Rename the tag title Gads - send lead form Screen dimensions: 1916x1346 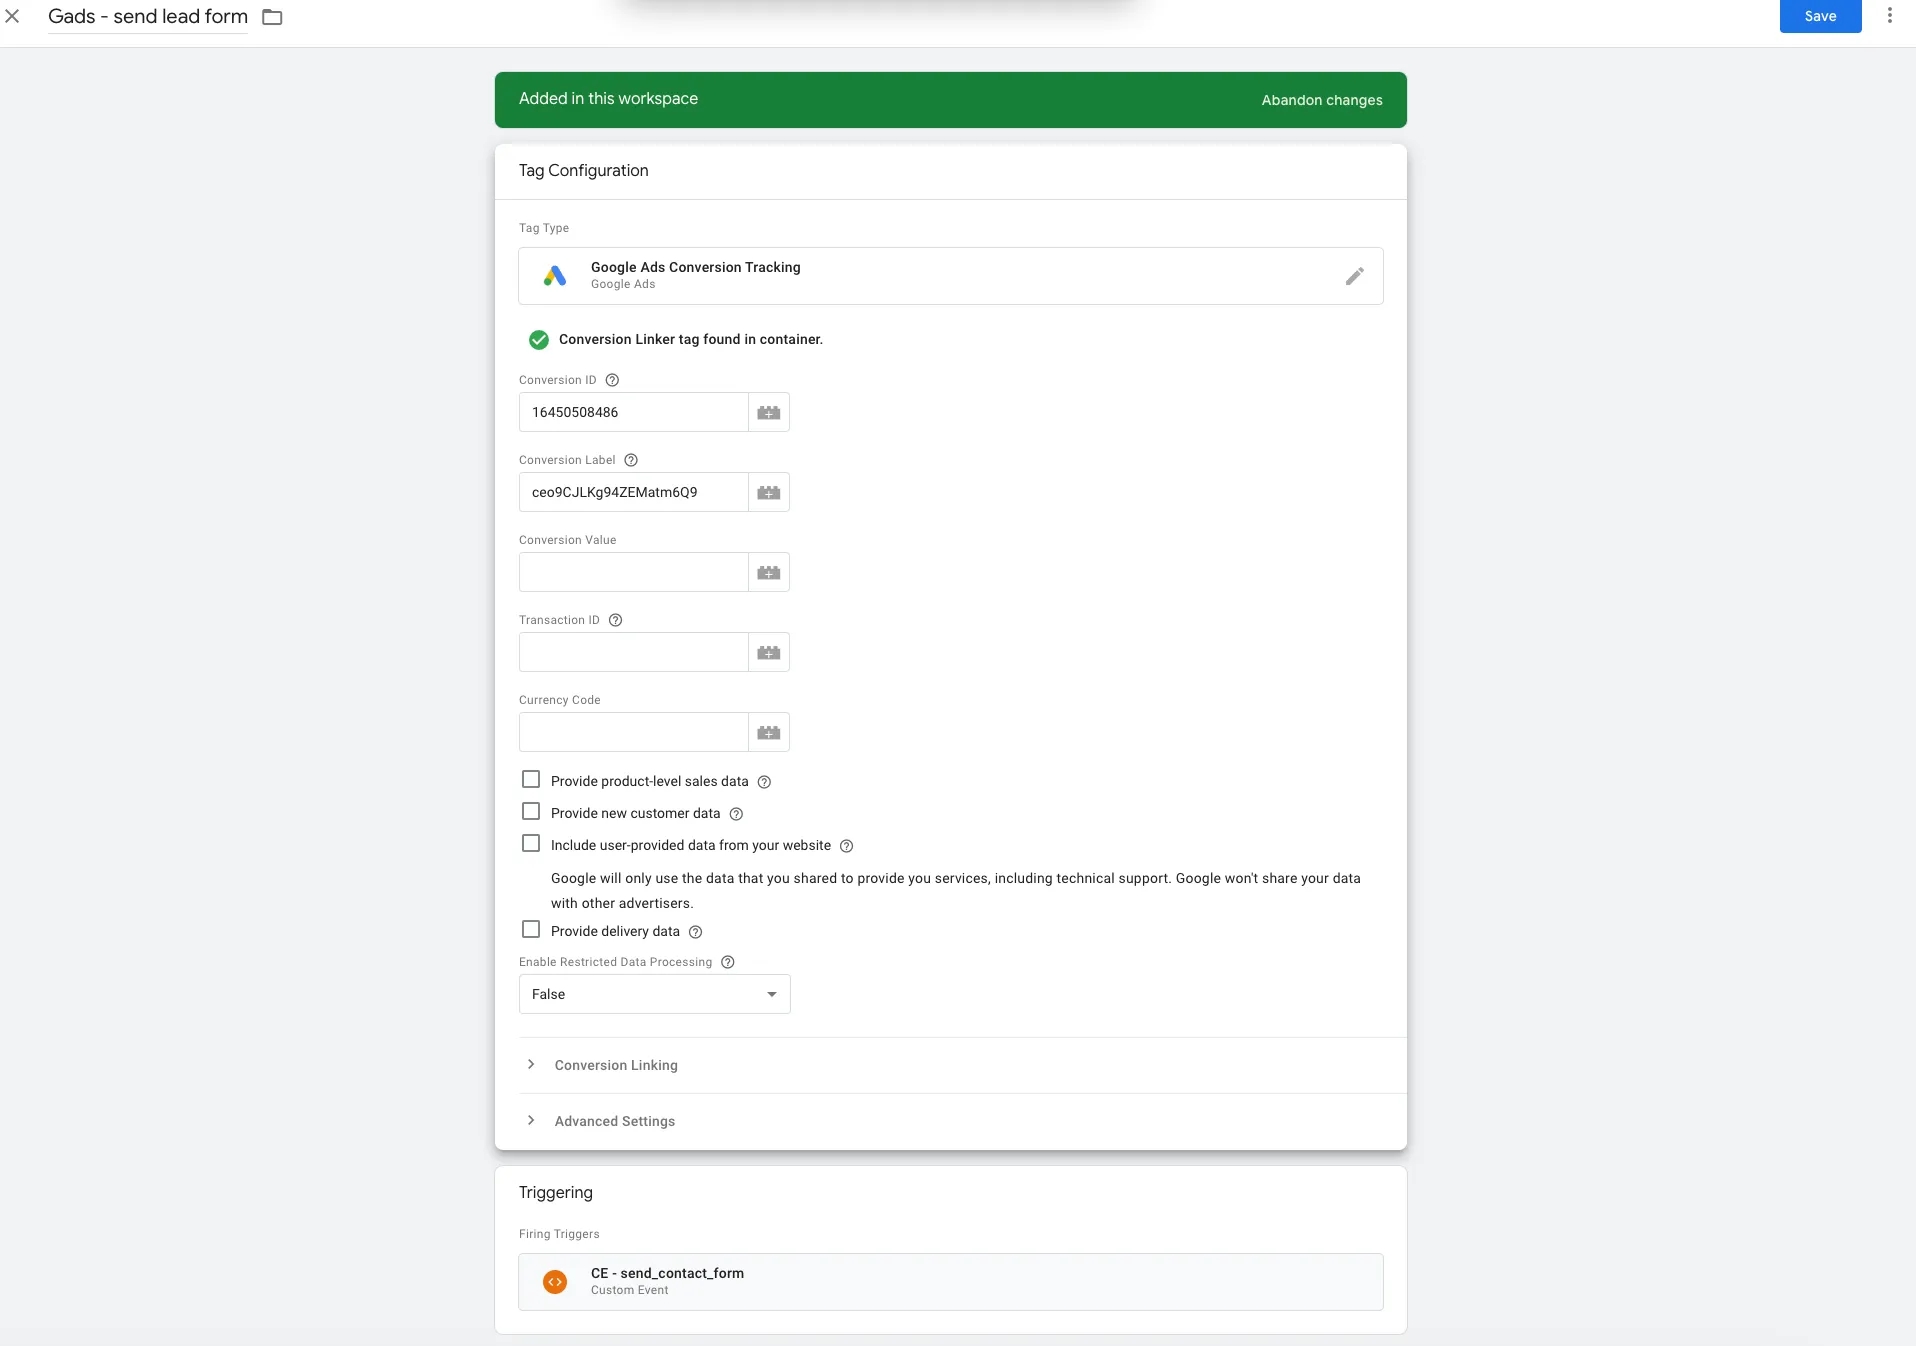coord(148,17)
